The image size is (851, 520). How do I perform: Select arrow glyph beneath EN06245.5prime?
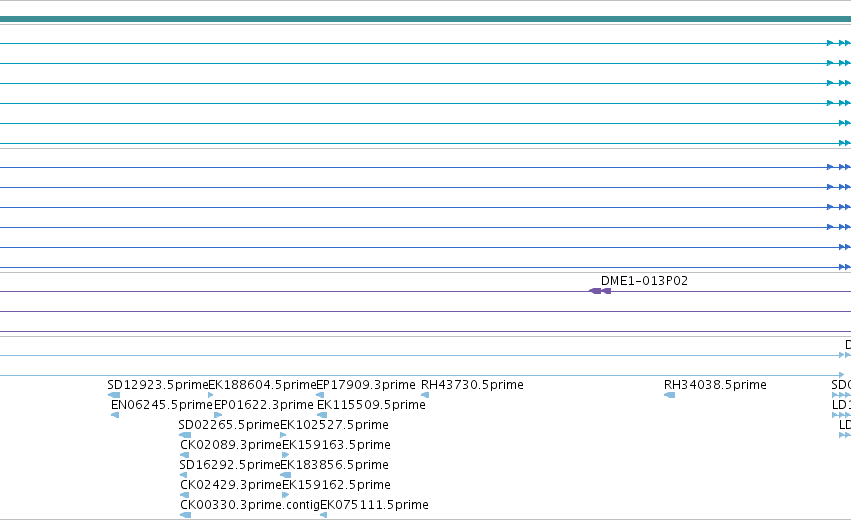tap(115, 415)
